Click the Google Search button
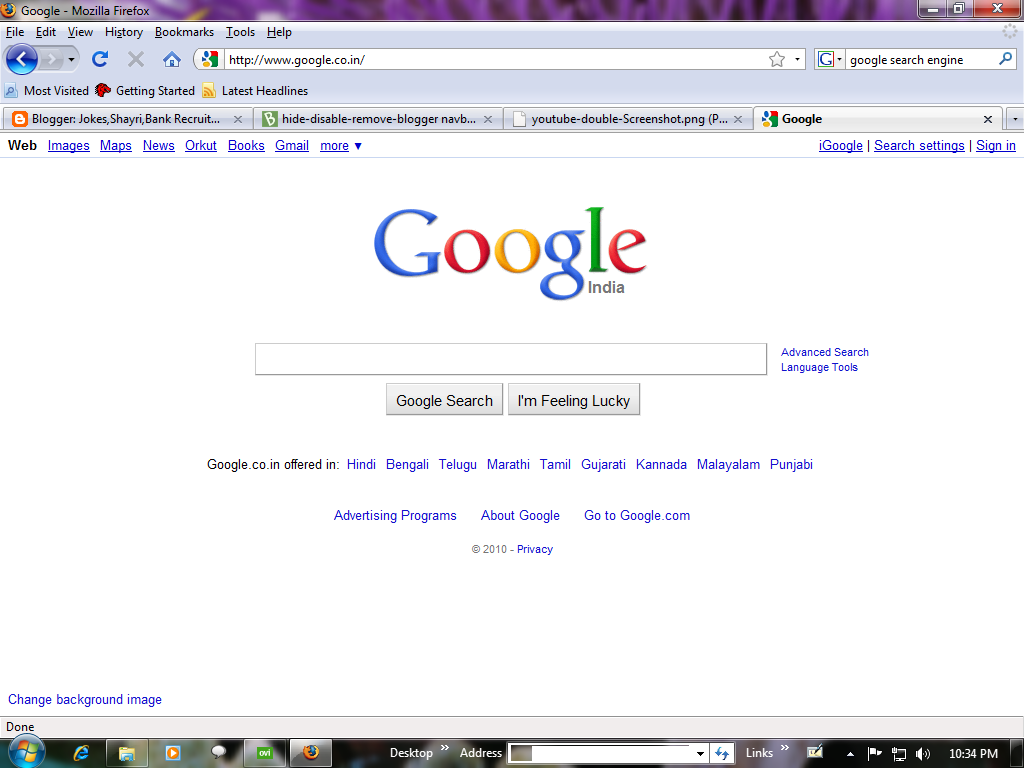The height and width of the screenshot is (768, 1024). pos(444,400)
